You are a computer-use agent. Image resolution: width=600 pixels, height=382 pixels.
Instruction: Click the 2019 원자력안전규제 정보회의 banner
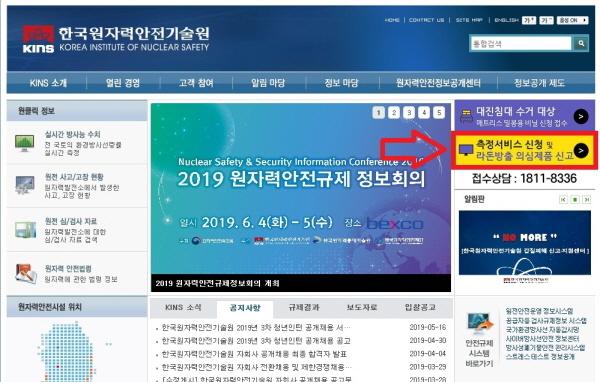[x=301, y=197]
